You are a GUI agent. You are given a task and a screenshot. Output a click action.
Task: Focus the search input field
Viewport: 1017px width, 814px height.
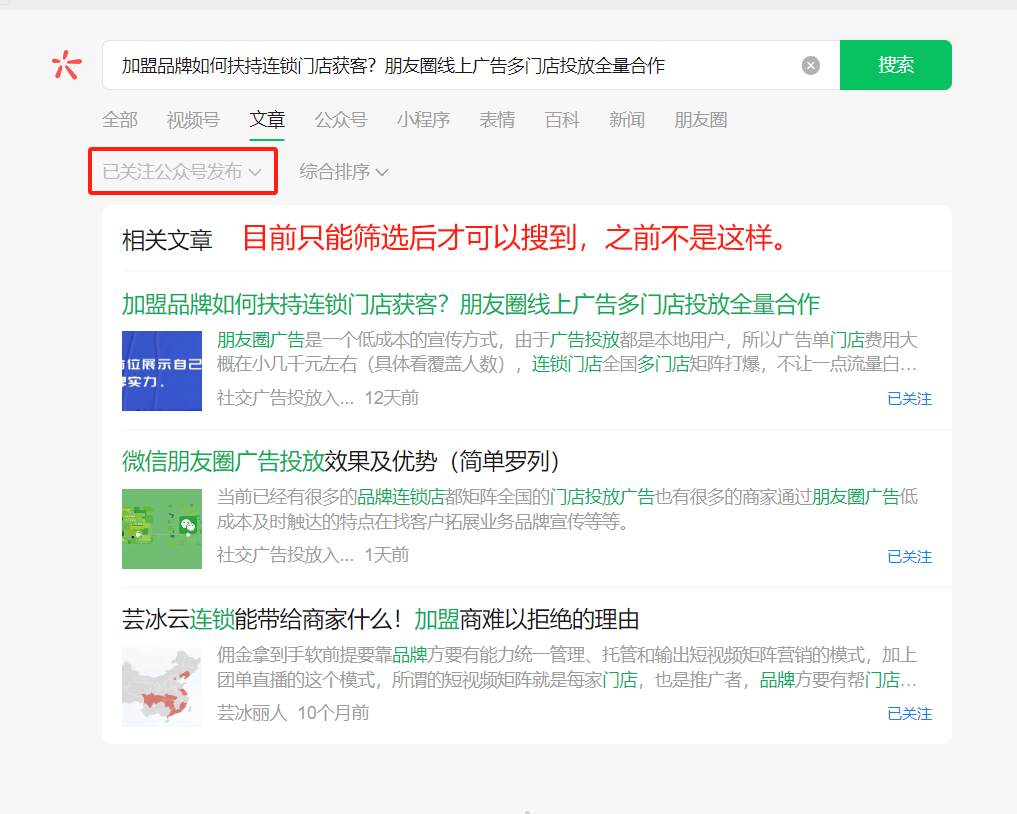tap(471, 65)
